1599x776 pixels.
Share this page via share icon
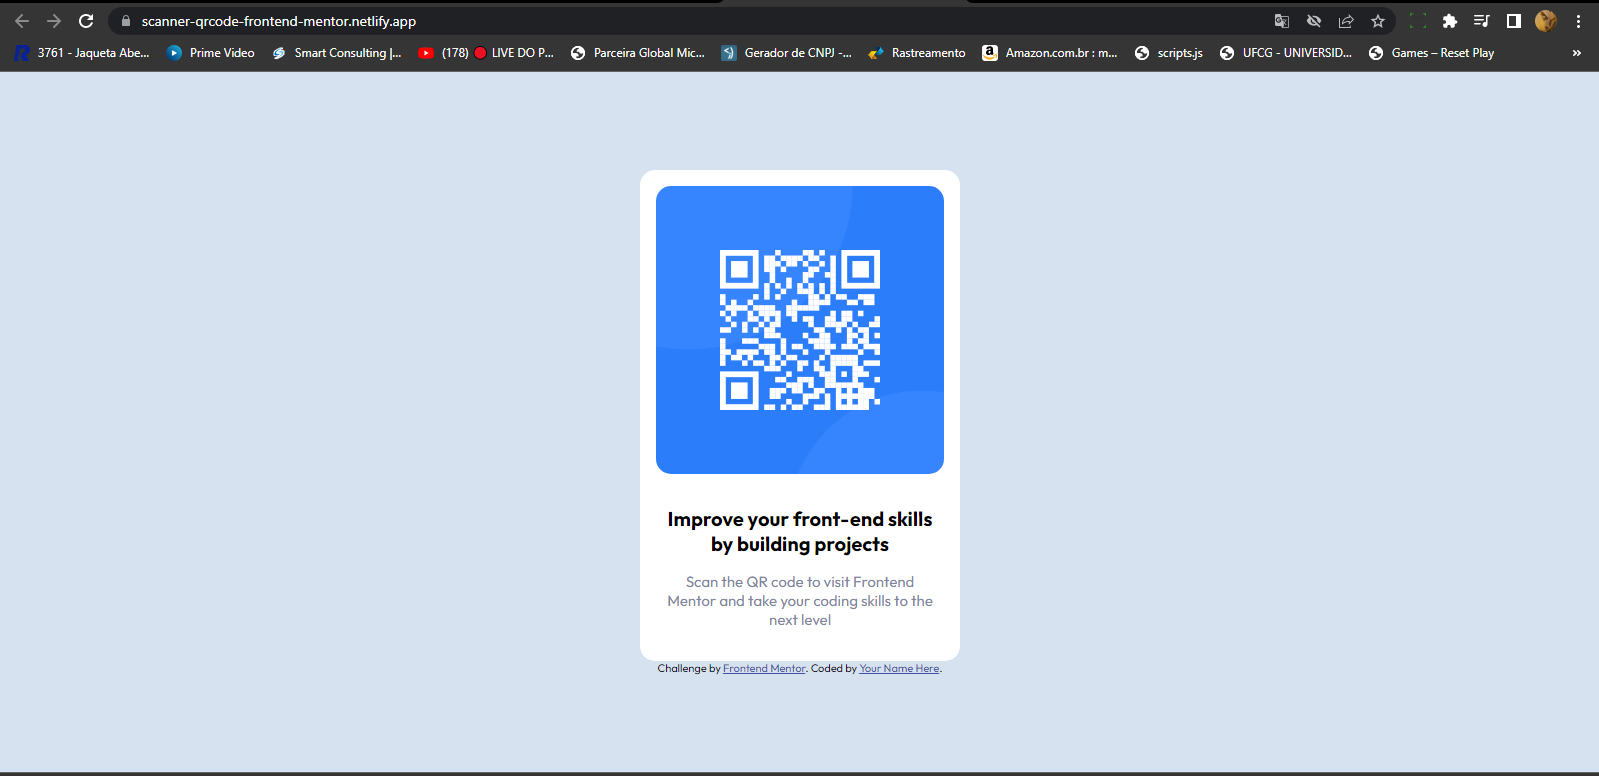pyautogui.click(x=1346, y=21)
